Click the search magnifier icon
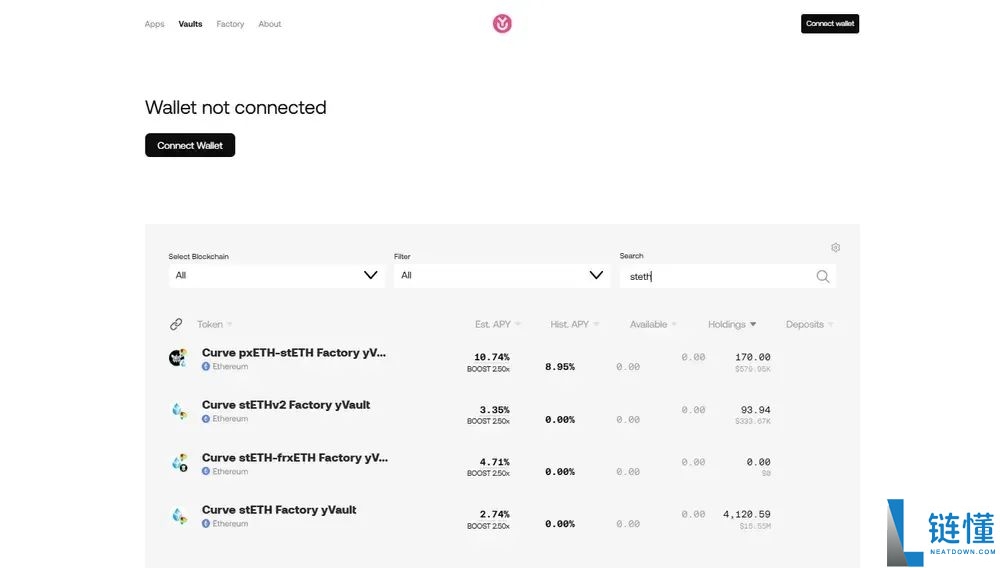Screen dimensions: 1000x568 [822, 276]
